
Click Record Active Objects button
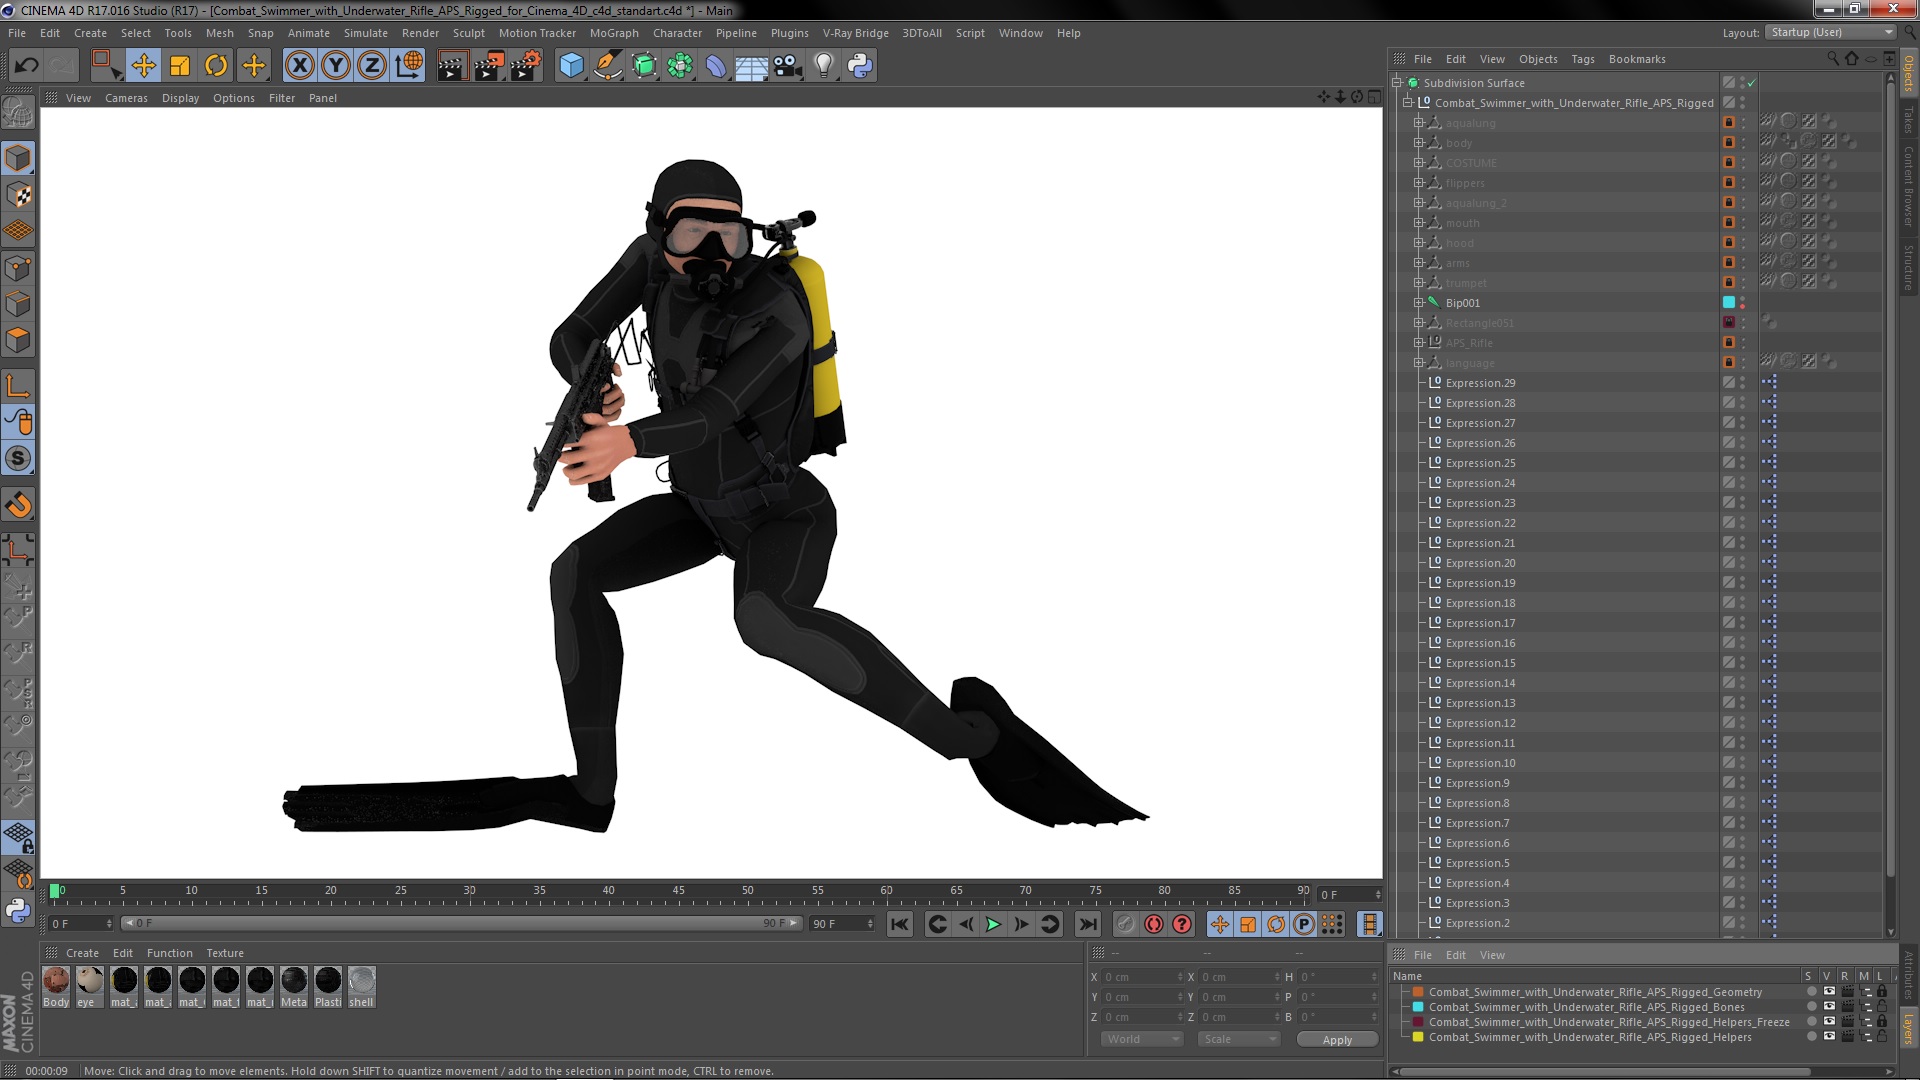pyautogui.click(x=1125, y=925)
